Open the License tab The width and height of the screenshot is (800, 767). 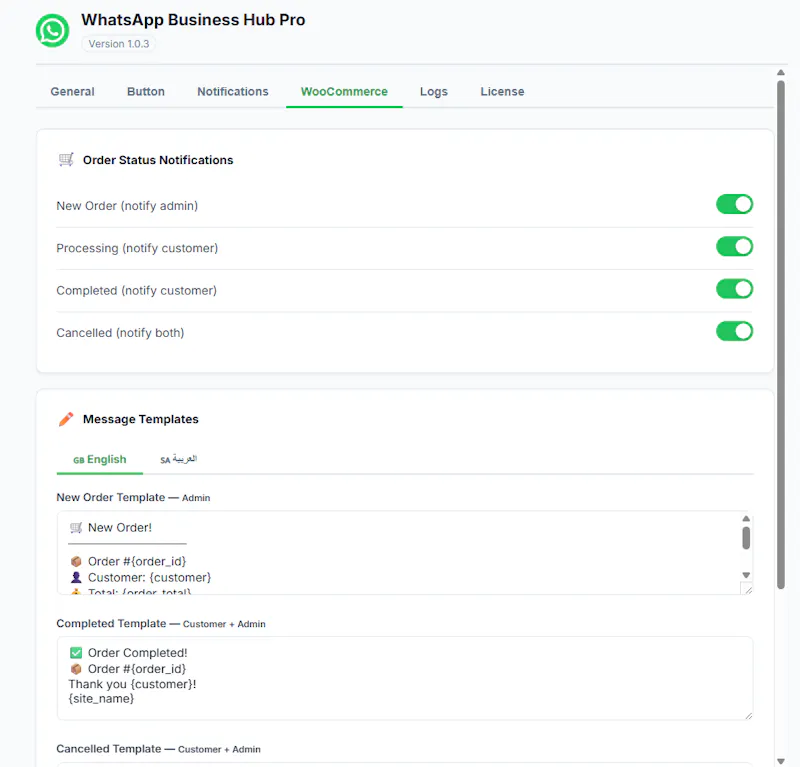point(502,91)
